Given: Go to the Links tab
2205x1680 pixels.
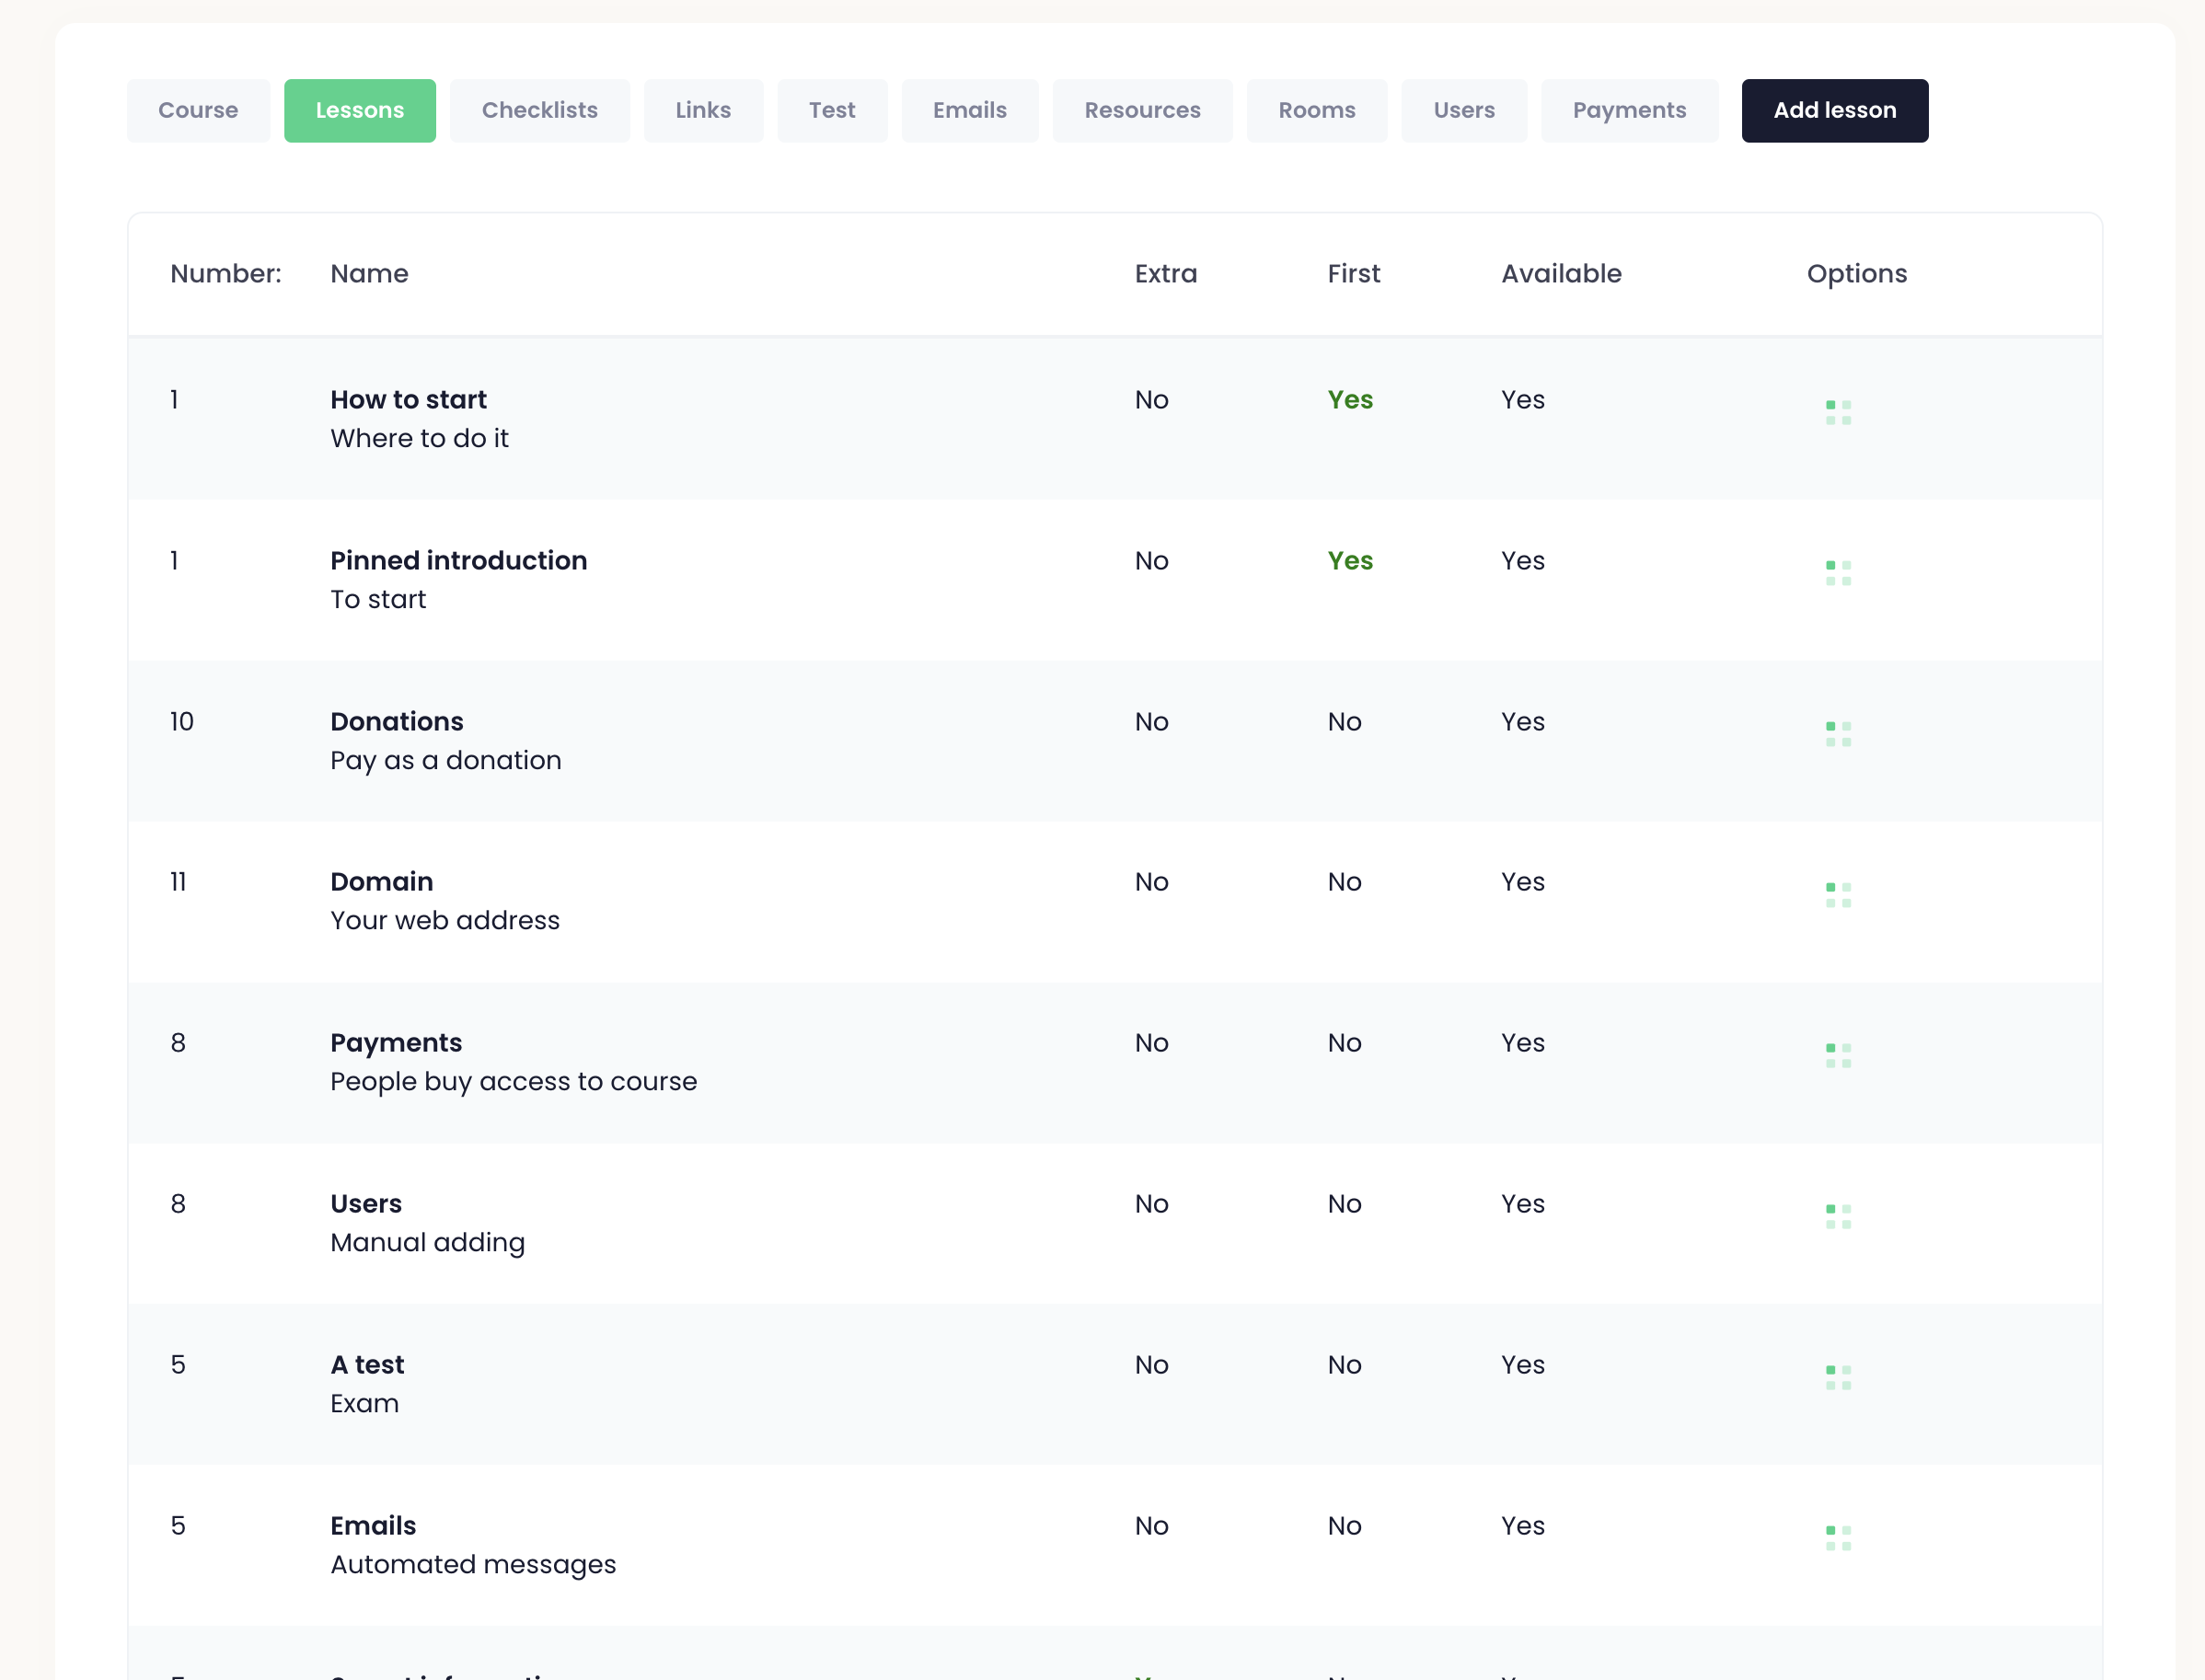Looking at the screenshot, I should point(703,110).
